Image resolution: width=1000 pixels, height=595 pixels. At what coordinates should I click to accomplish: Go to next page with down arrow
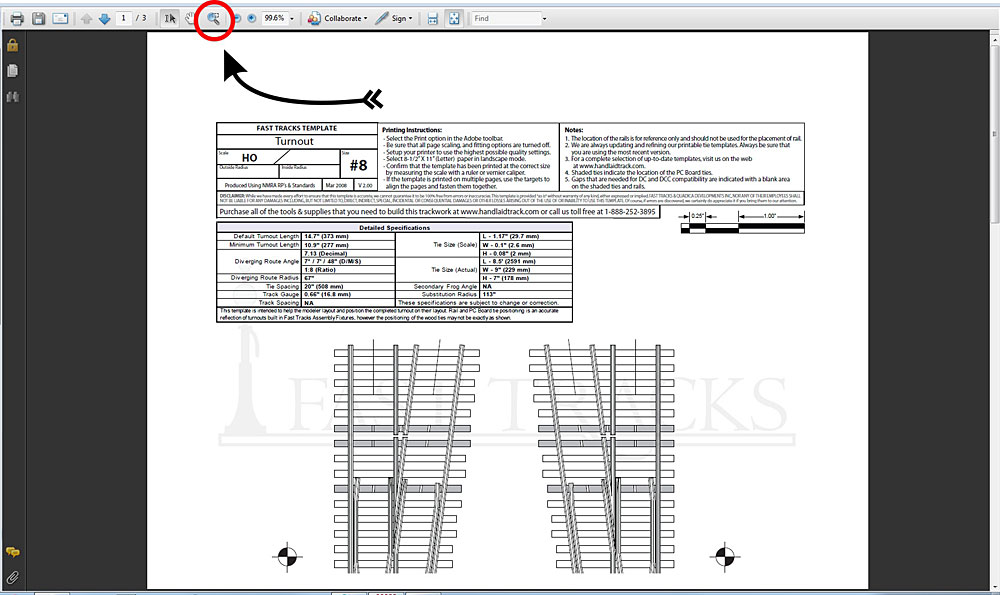point(104,19)
